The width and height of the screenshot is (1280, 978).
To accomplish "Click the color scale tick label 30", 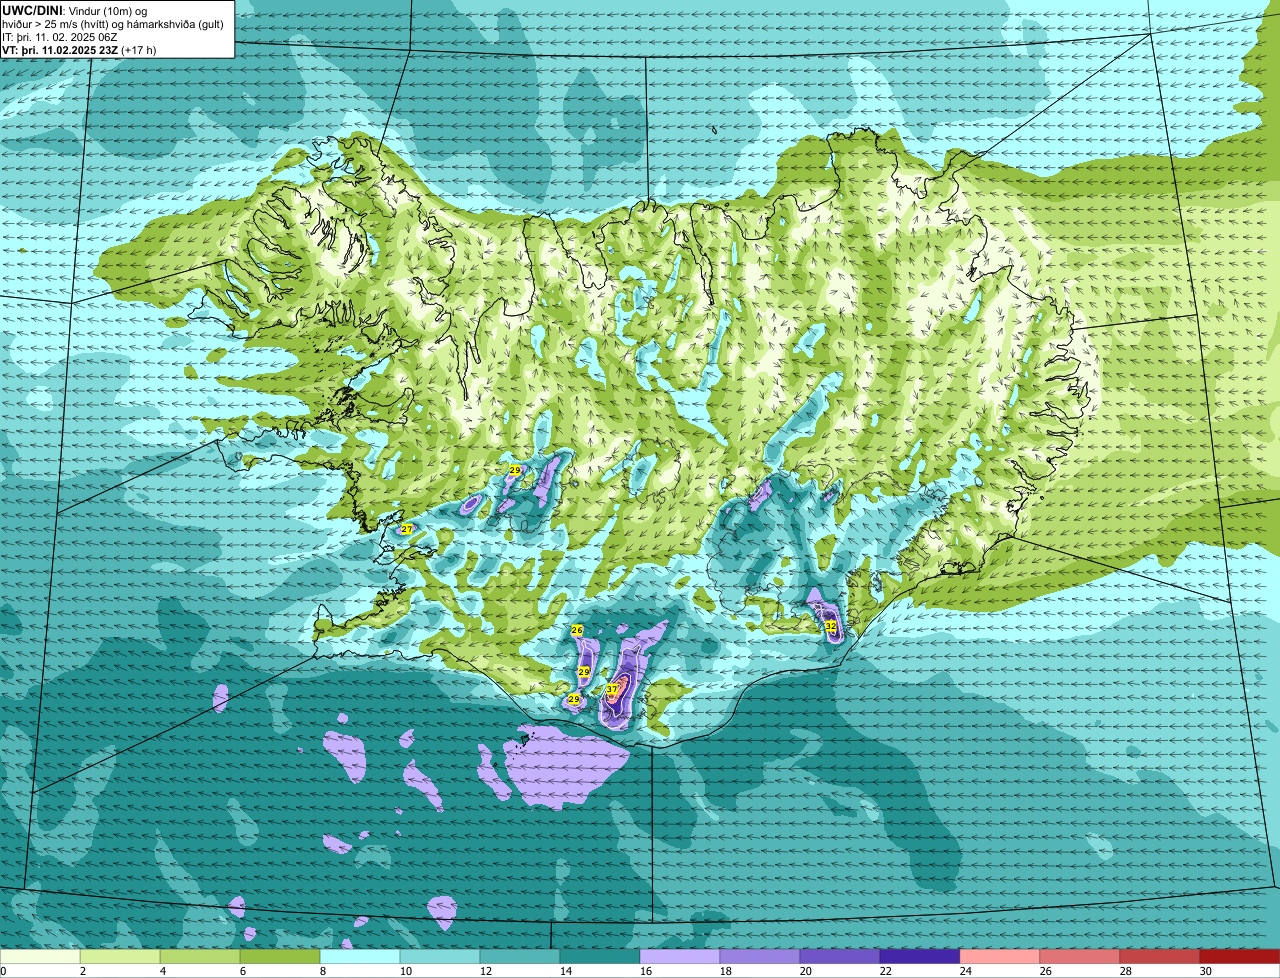I will [1205, 971].
